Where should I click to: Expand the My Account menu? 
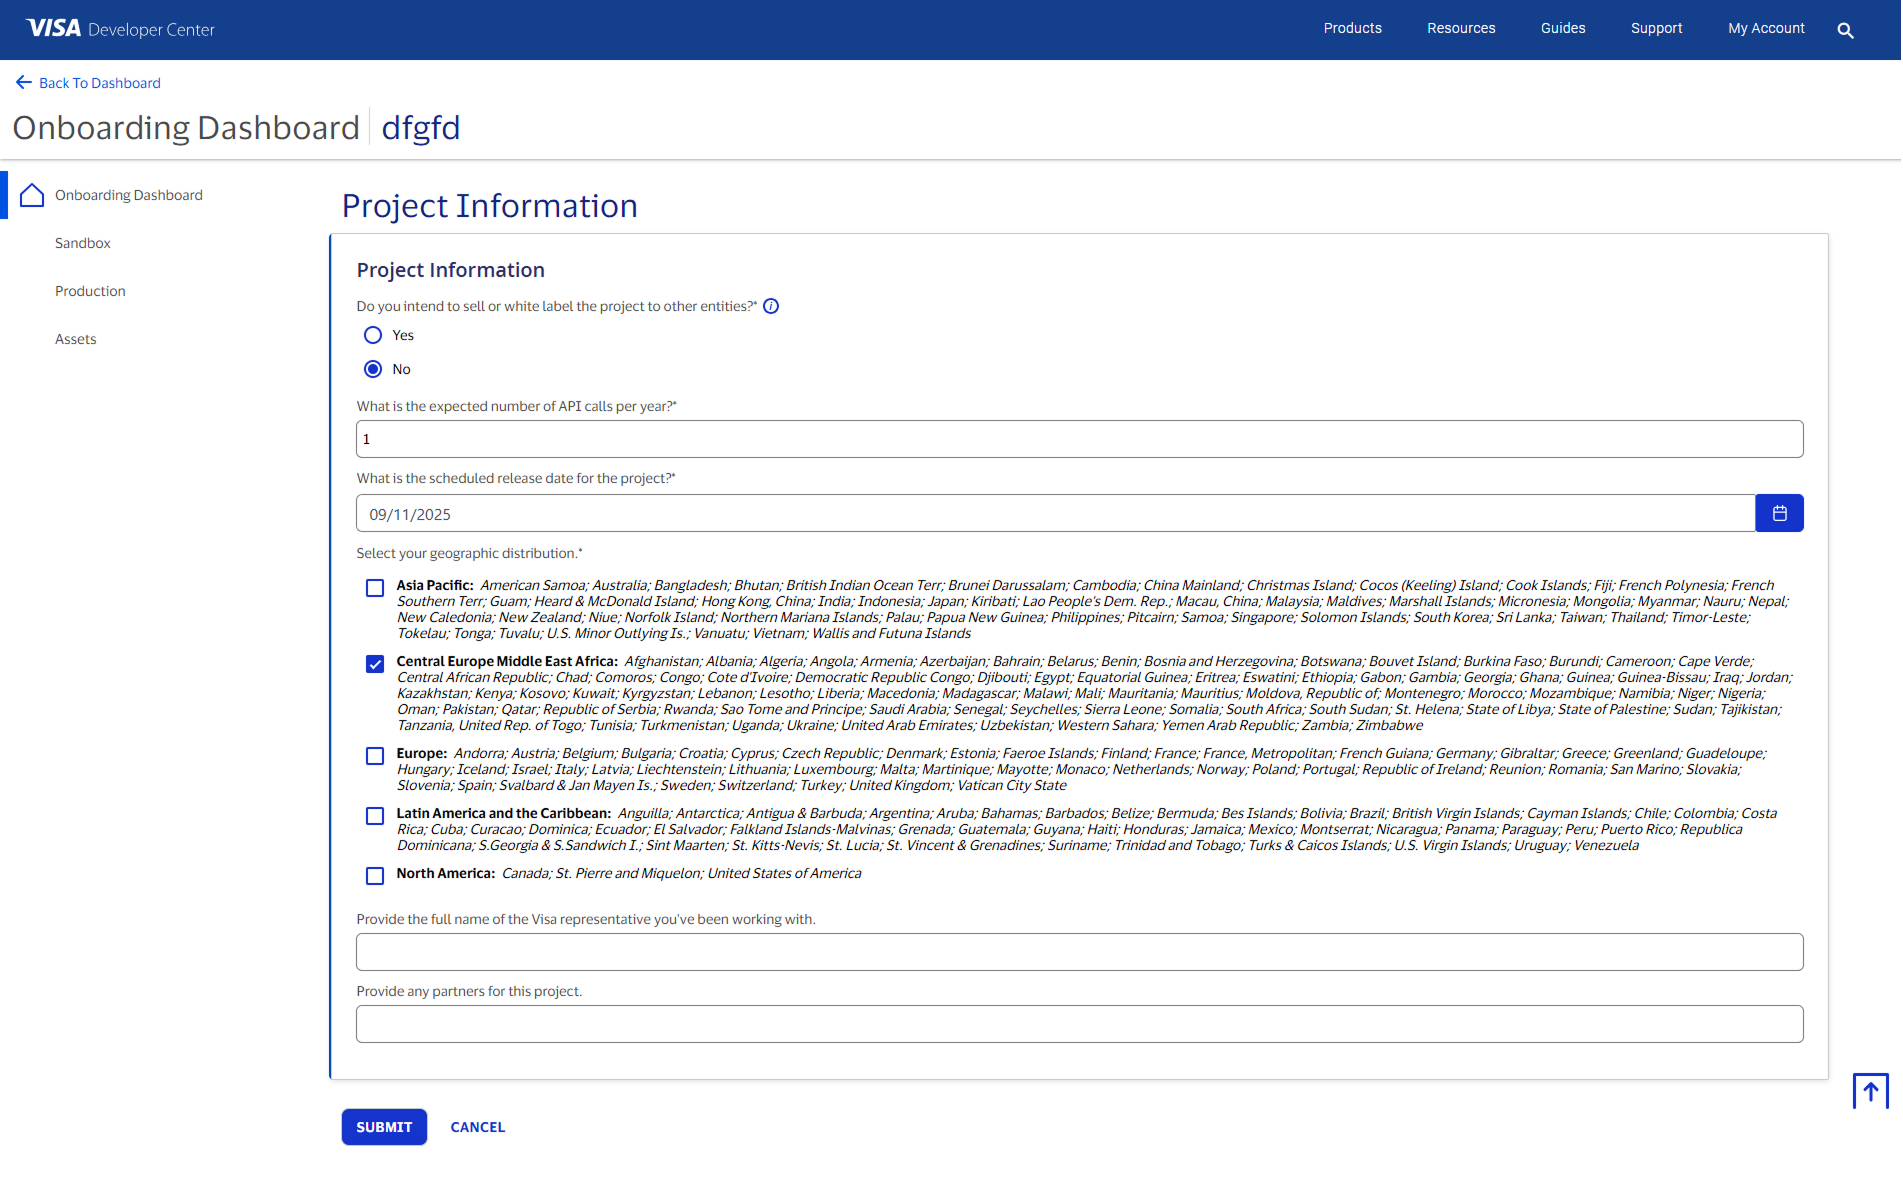[x=1765, y=28]
